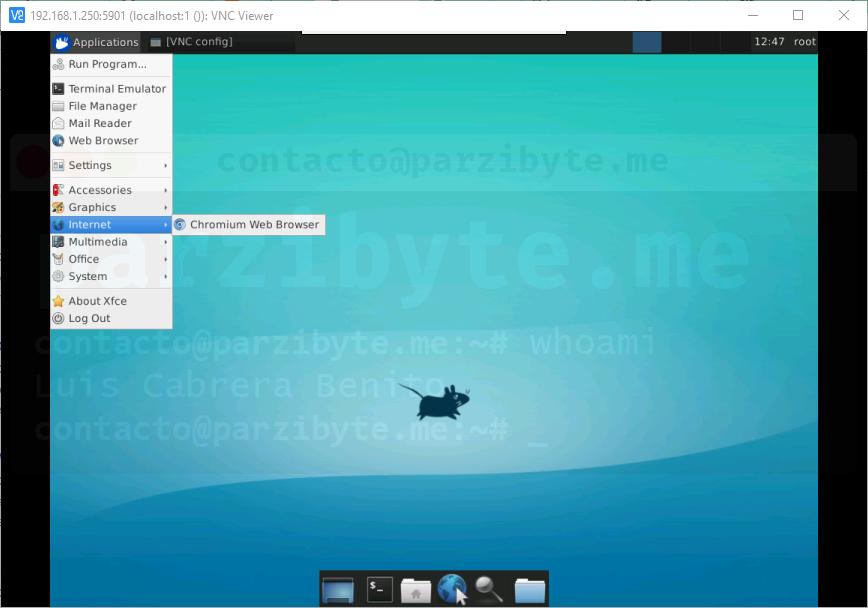
Task: Open application finder magnifier in dock
Action: pos(489,589)
